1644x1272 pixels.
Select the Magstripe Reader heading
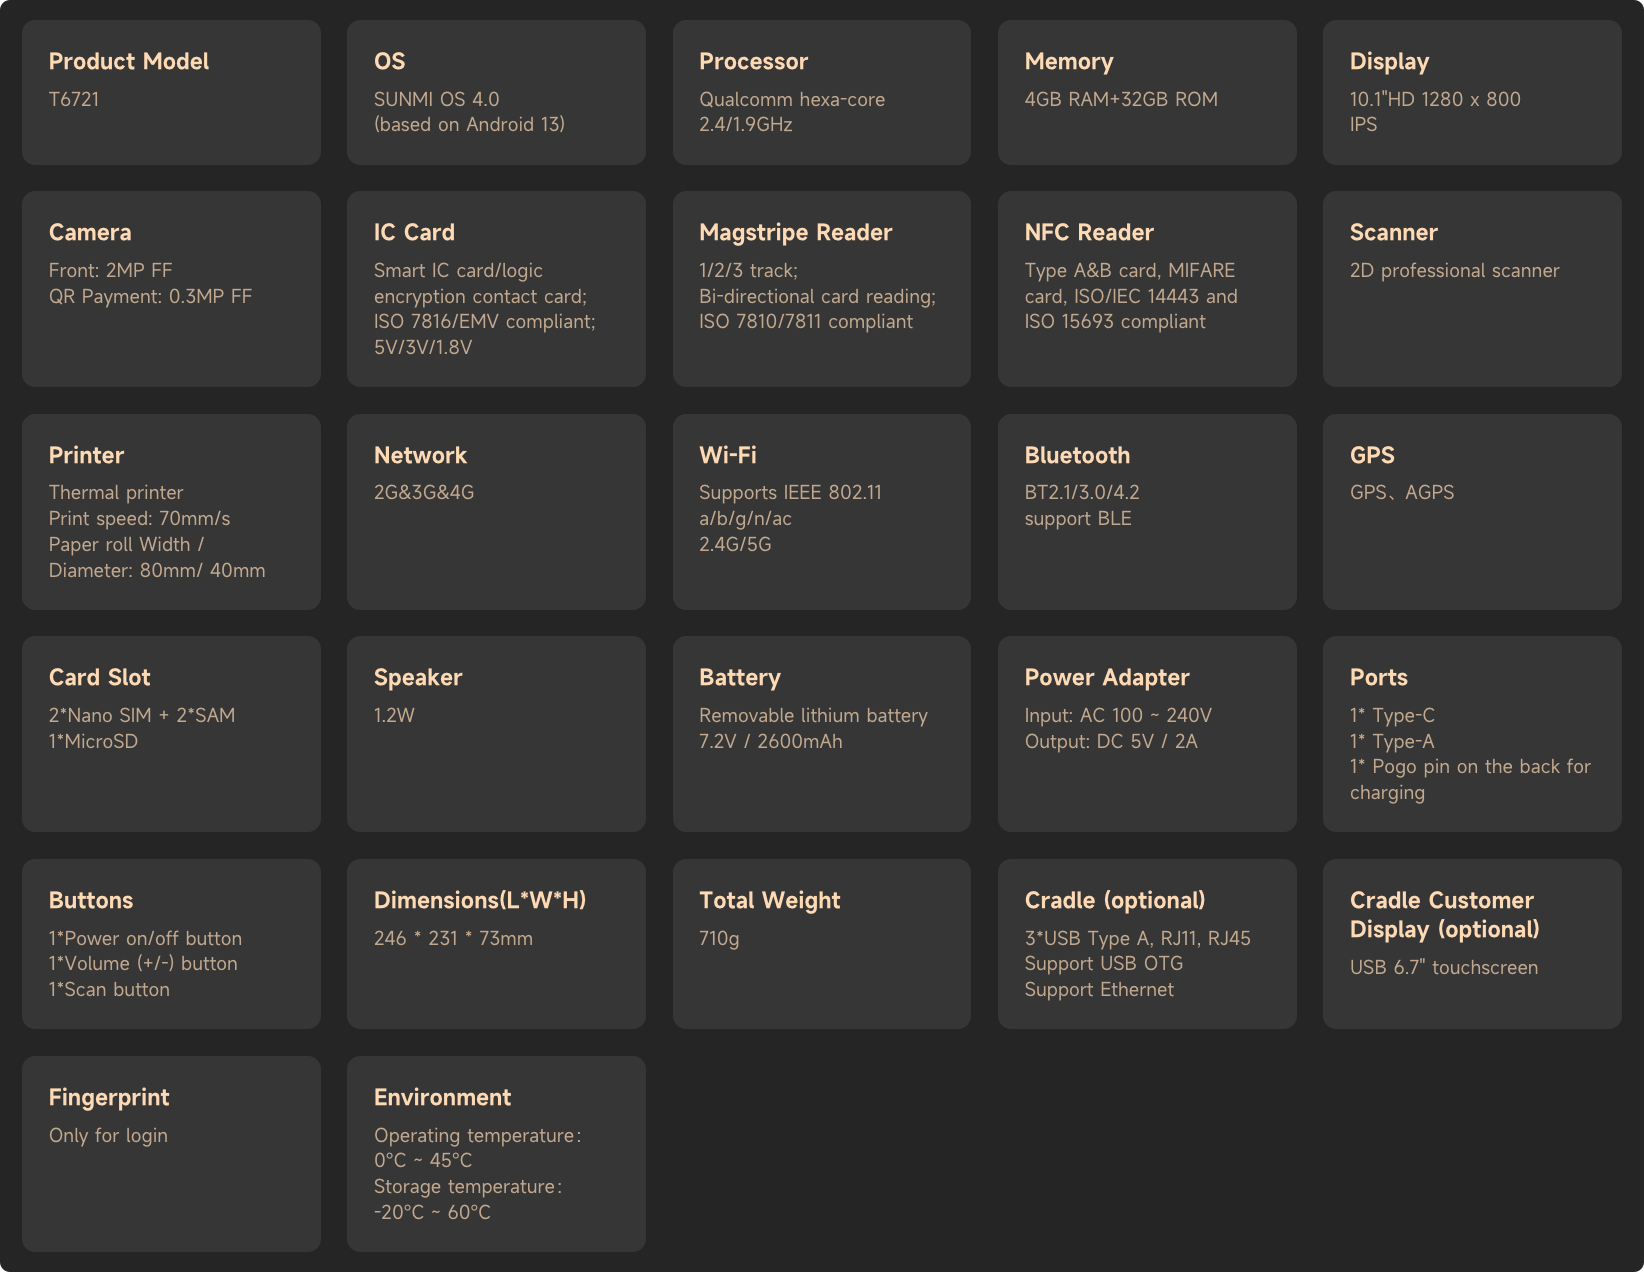(795, 232)
